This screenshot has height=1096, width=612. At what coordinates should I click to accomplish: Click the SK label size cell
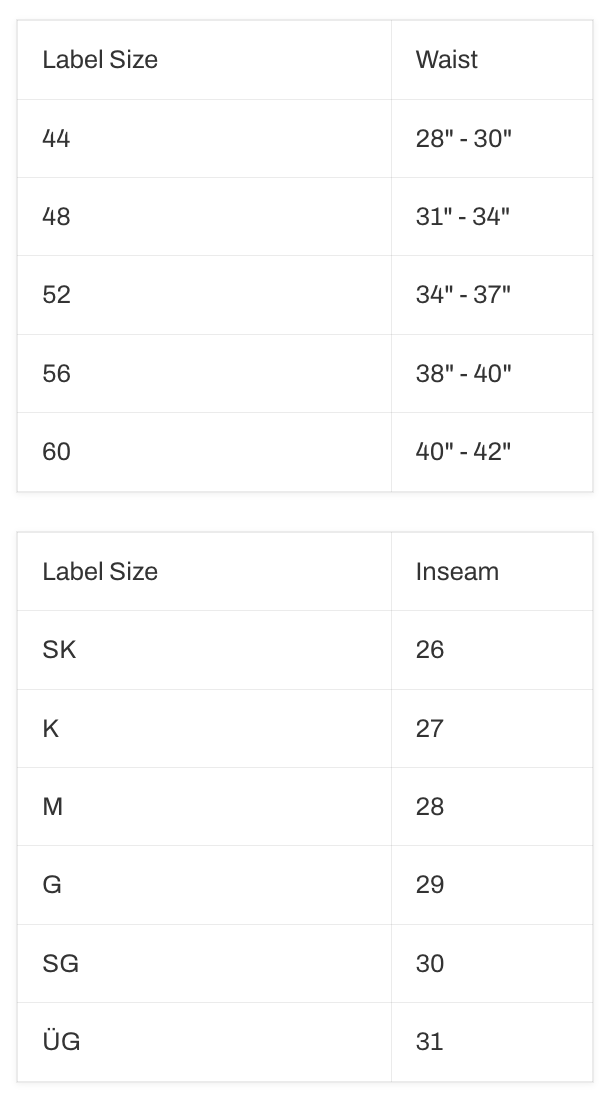[59, 650]
